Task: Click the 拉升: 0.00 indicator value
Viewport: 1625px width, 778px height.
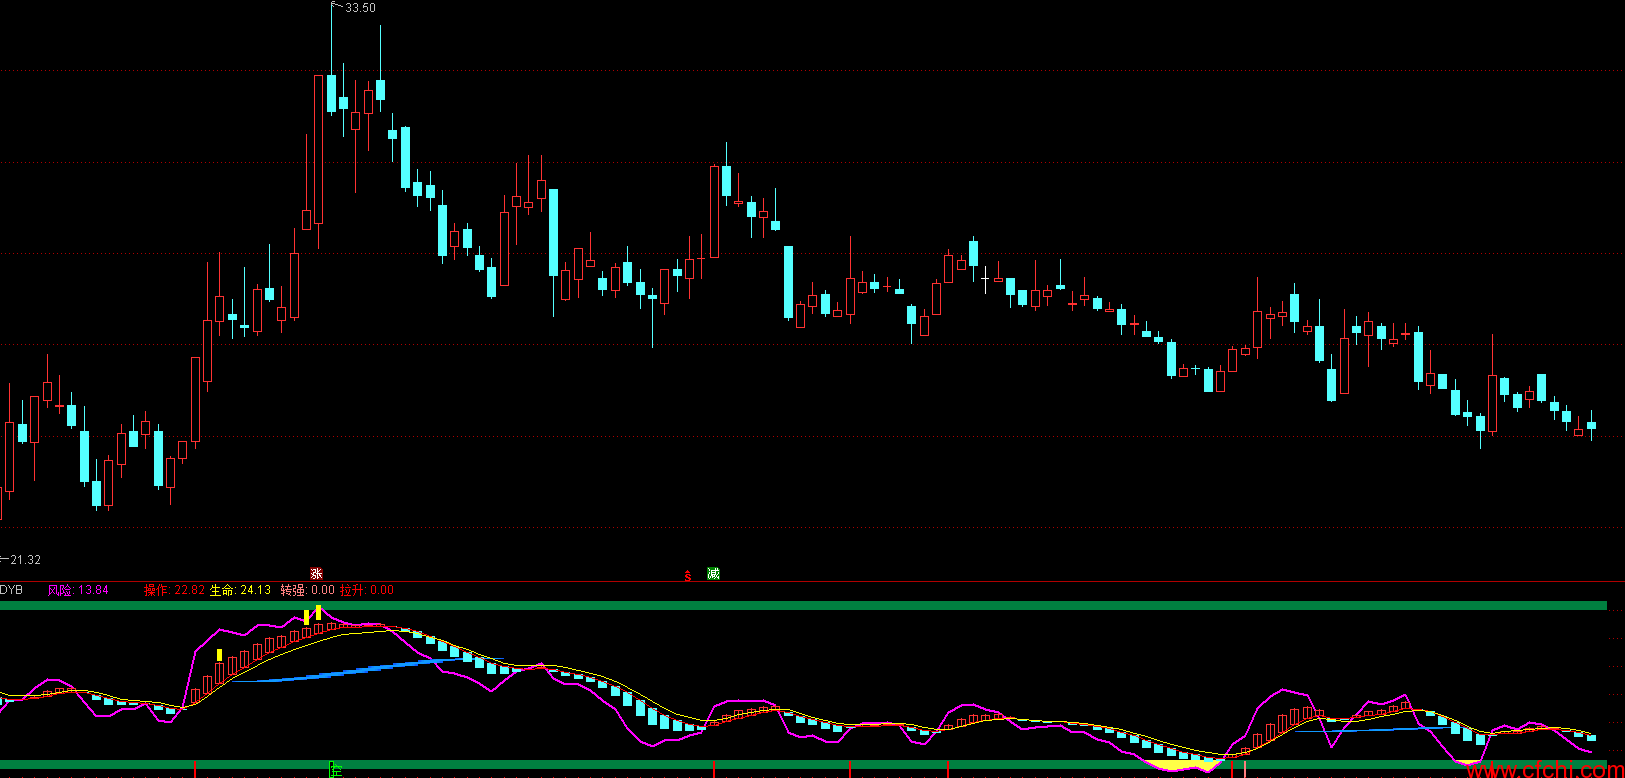Action: point(367,590)
